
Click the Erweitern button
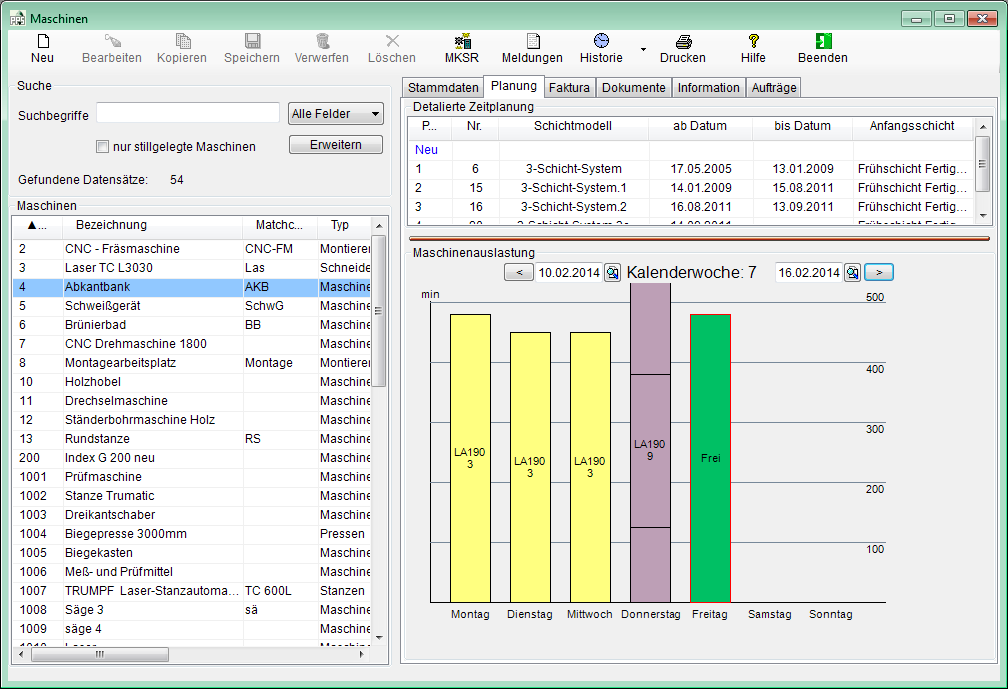335,145
